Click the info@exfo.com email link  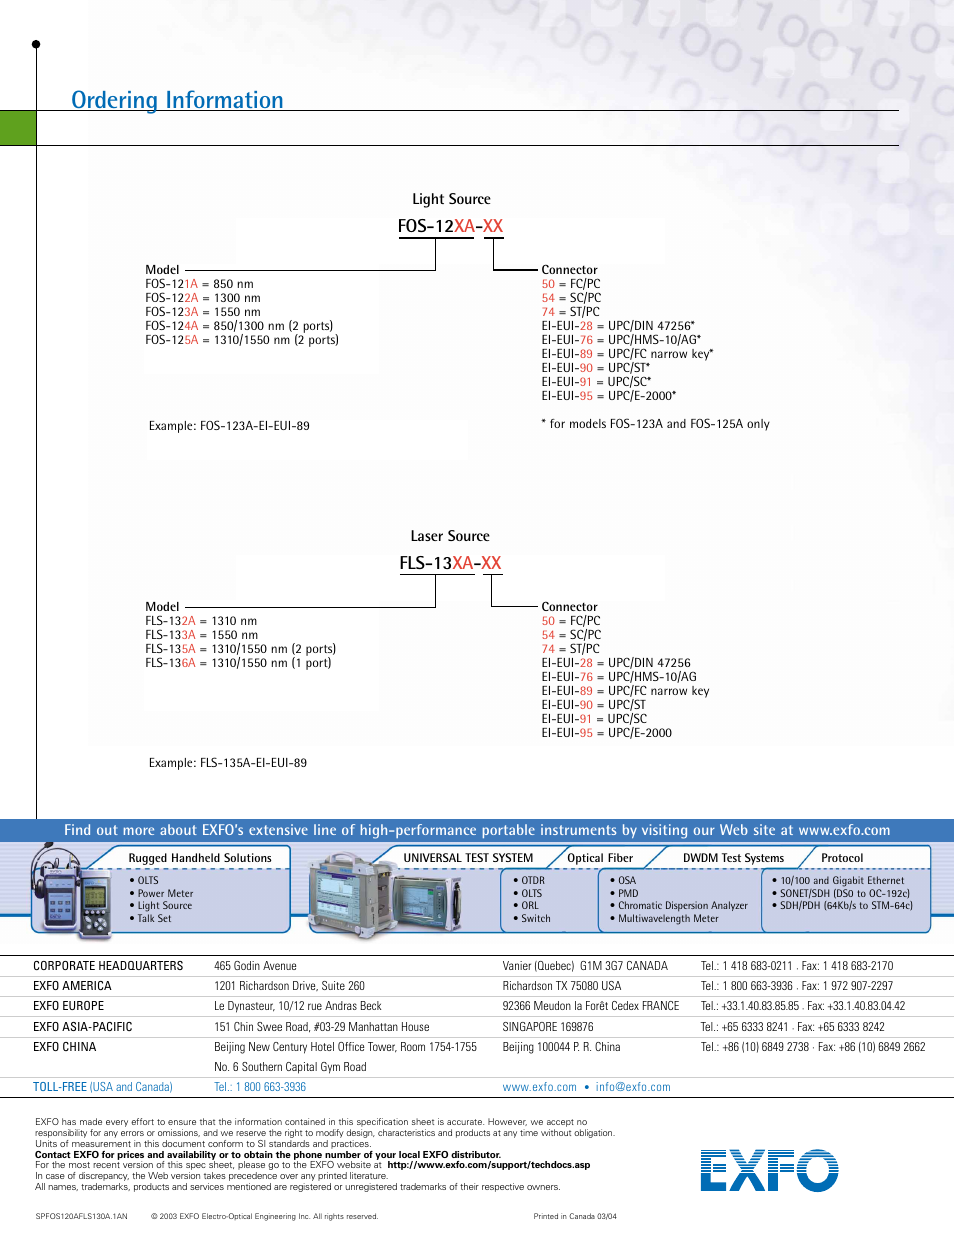(x=633, y=1087)
